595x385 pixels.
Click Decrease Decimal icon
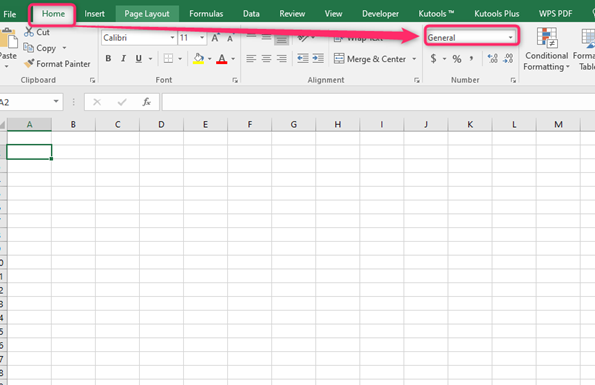(x=508, y=58)
